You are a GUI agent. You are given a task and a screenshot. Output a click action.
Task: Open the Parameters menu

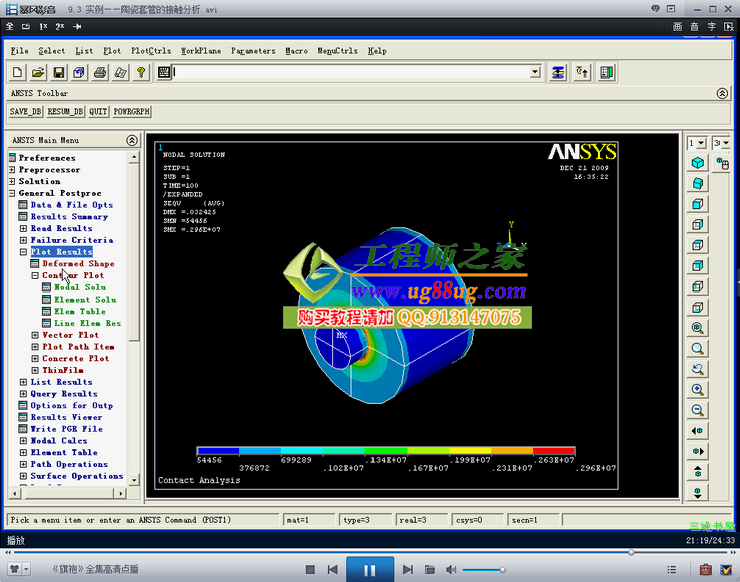pos(253,51)
